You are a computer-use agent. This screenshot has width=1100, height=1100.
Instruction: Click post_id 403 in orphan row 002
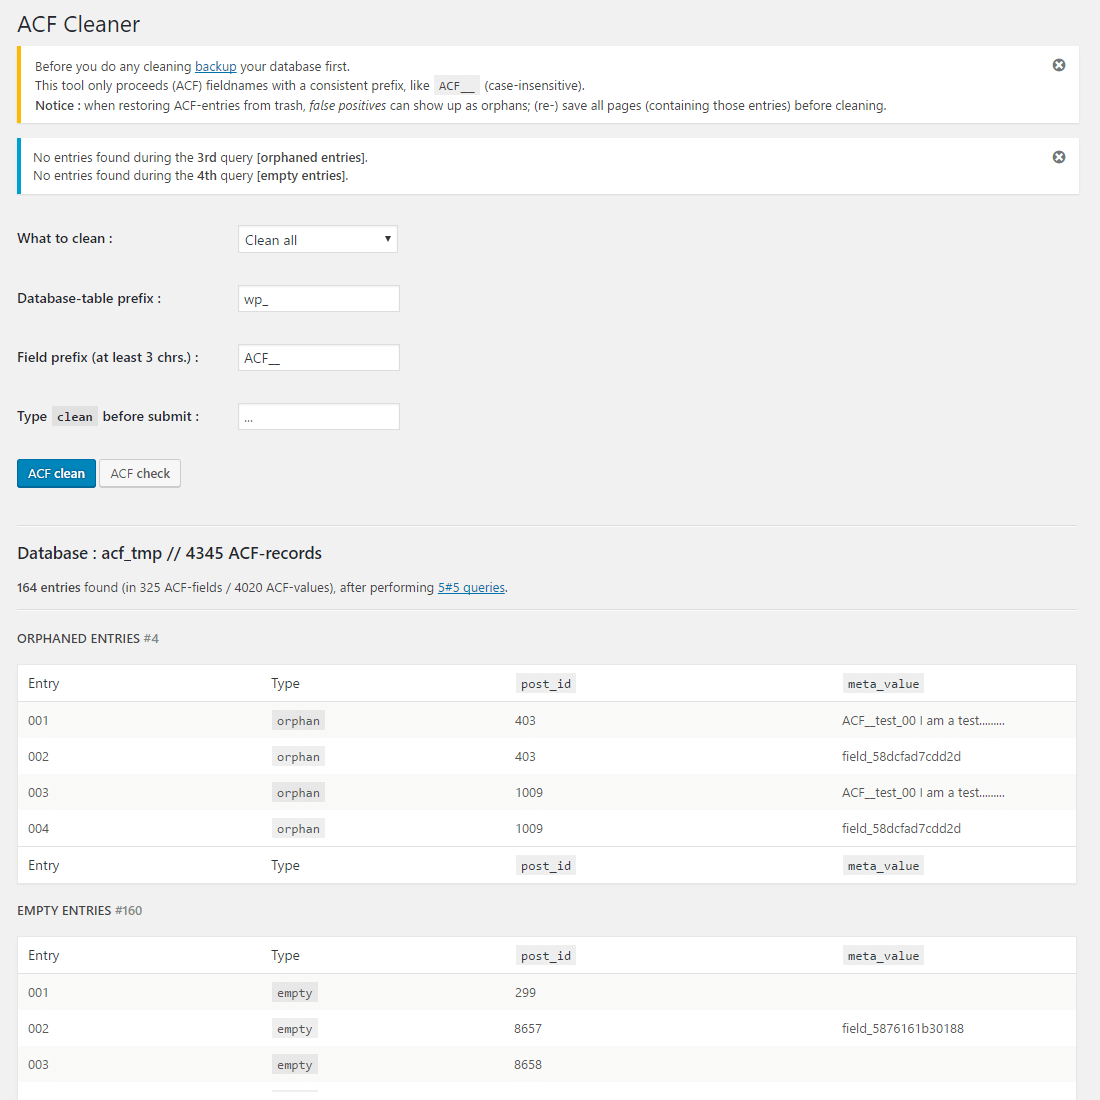[x=525, y=757]
